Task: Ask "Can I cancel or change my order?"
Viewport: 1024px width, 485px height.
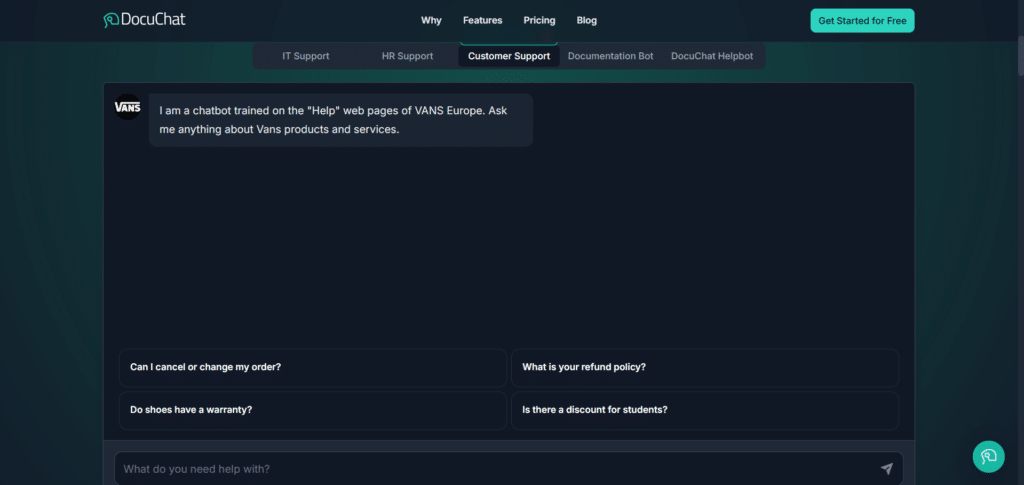Action: click(312, 367)
